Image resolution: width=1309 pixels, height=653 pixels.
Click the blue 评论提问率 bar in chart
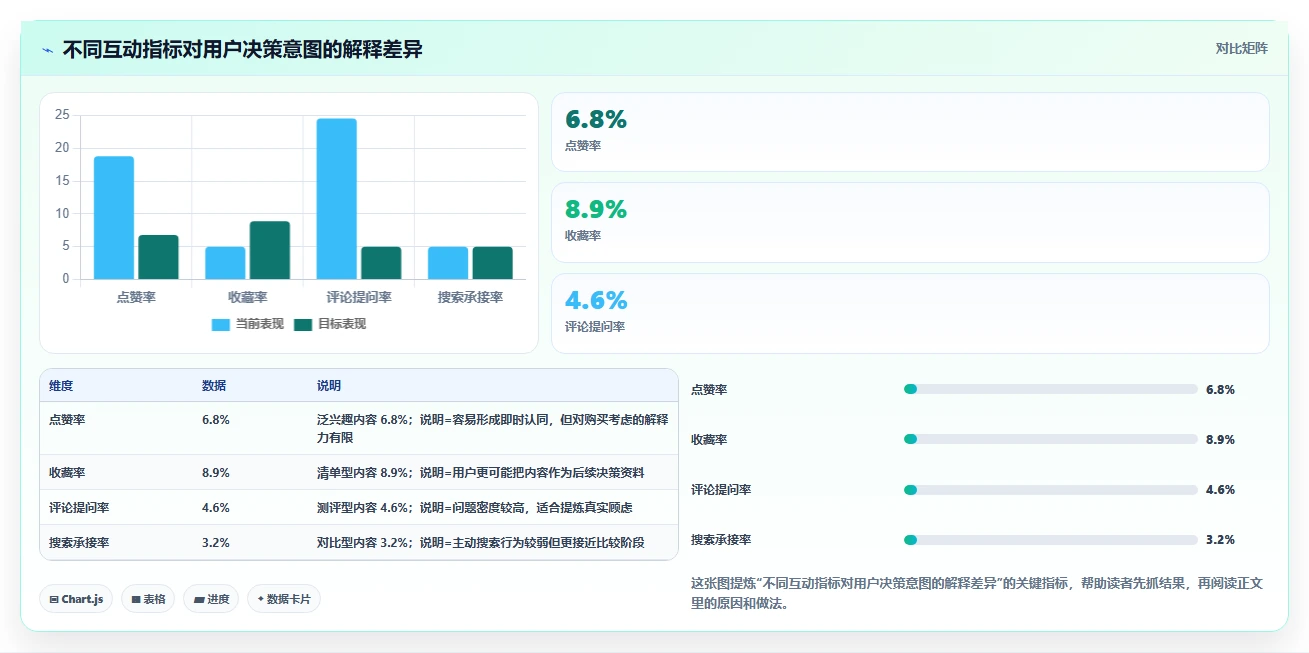[x=337, y=199]
